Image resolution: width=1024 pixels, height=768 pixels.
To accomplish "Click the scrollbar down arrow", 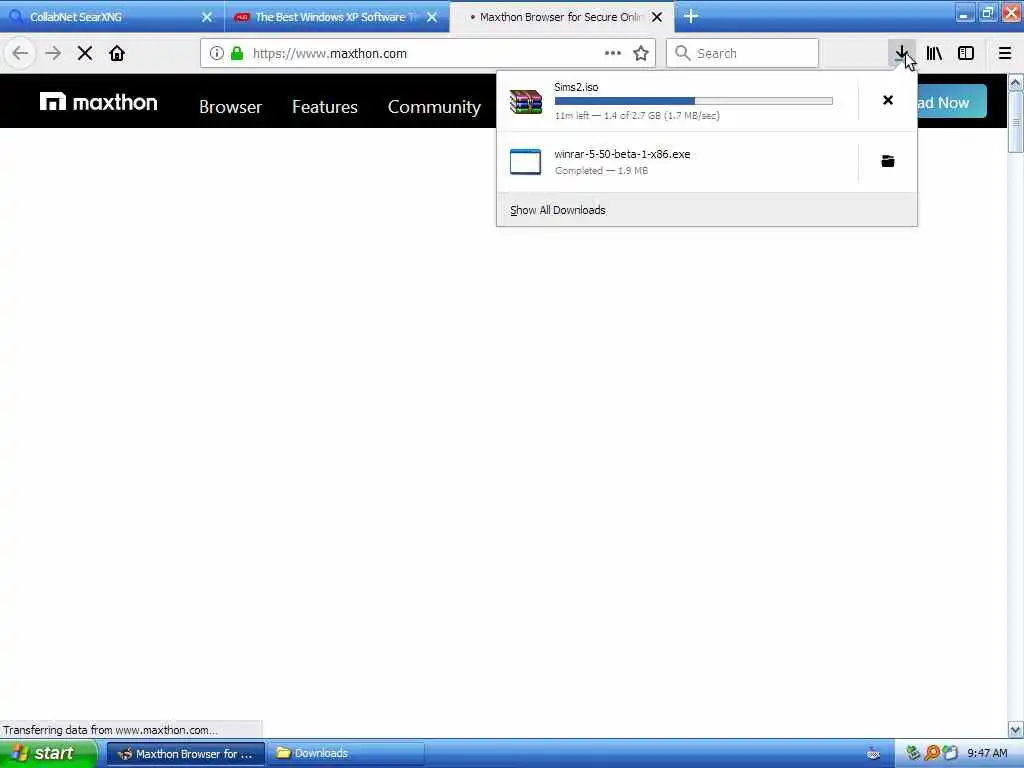I will (x=1015, y=729).
